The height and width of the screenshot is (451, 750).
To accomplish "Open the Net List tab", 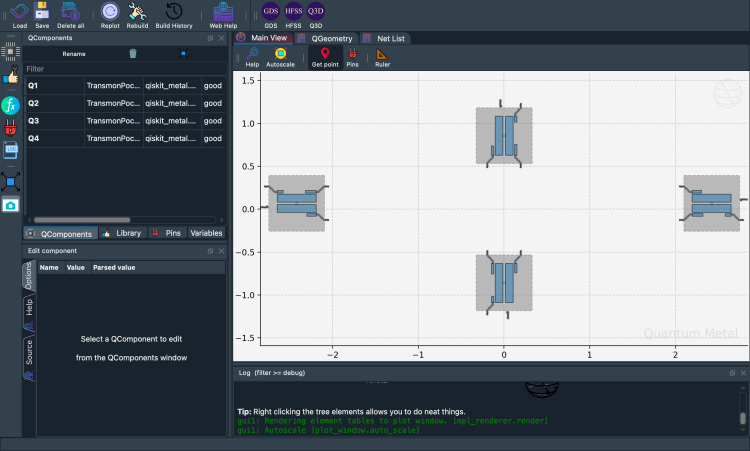I will click(385, 38).
